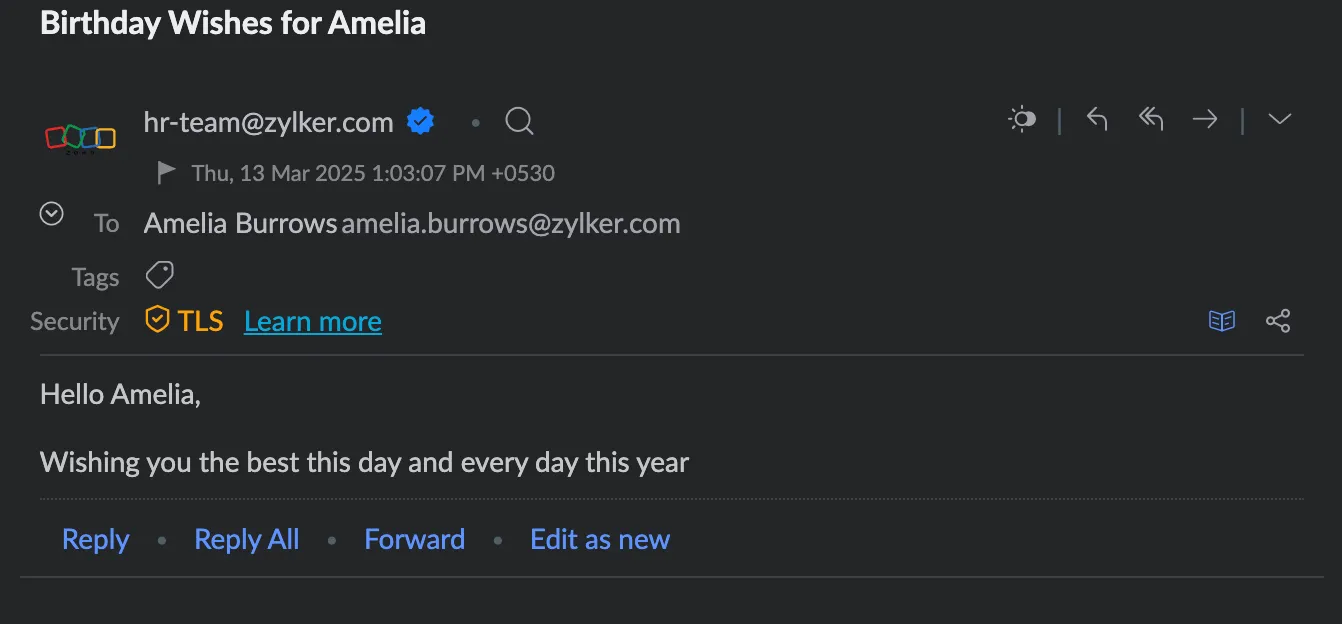Click the Forward text link

click(x=415, y=539)
